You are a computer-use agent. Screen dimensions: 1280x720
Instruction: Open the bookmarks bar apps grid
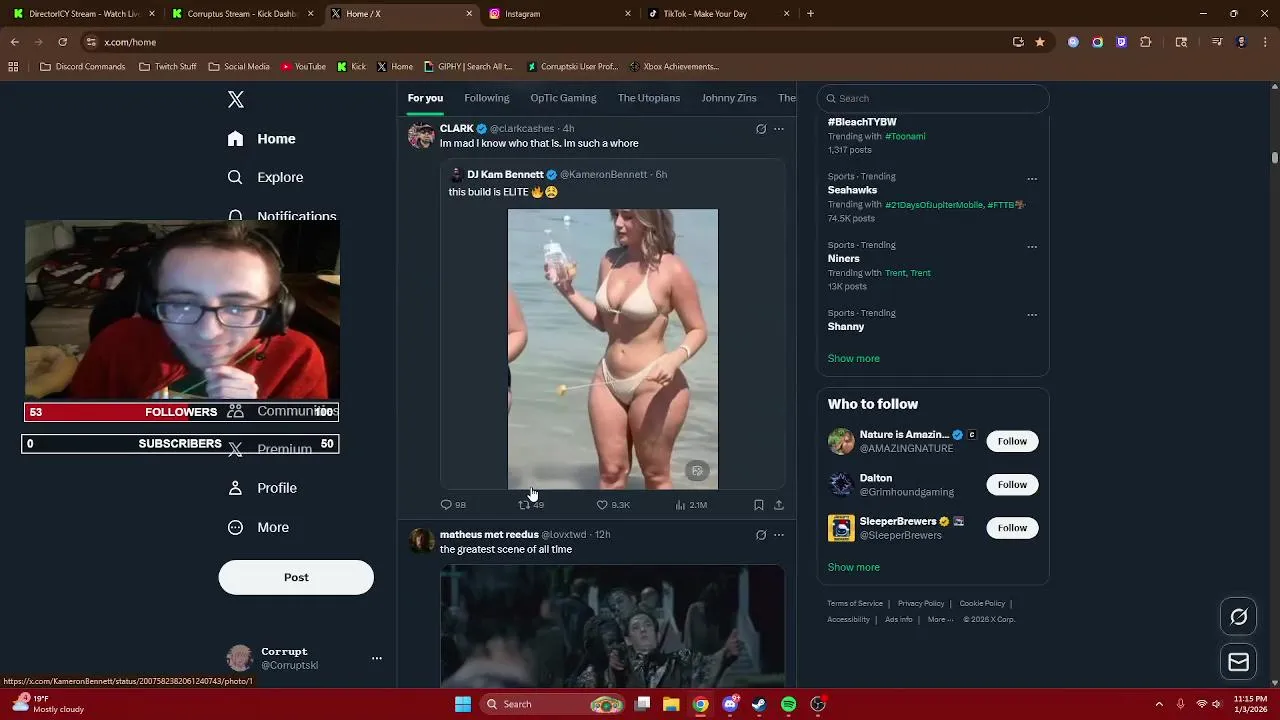[x=13, y=67]
